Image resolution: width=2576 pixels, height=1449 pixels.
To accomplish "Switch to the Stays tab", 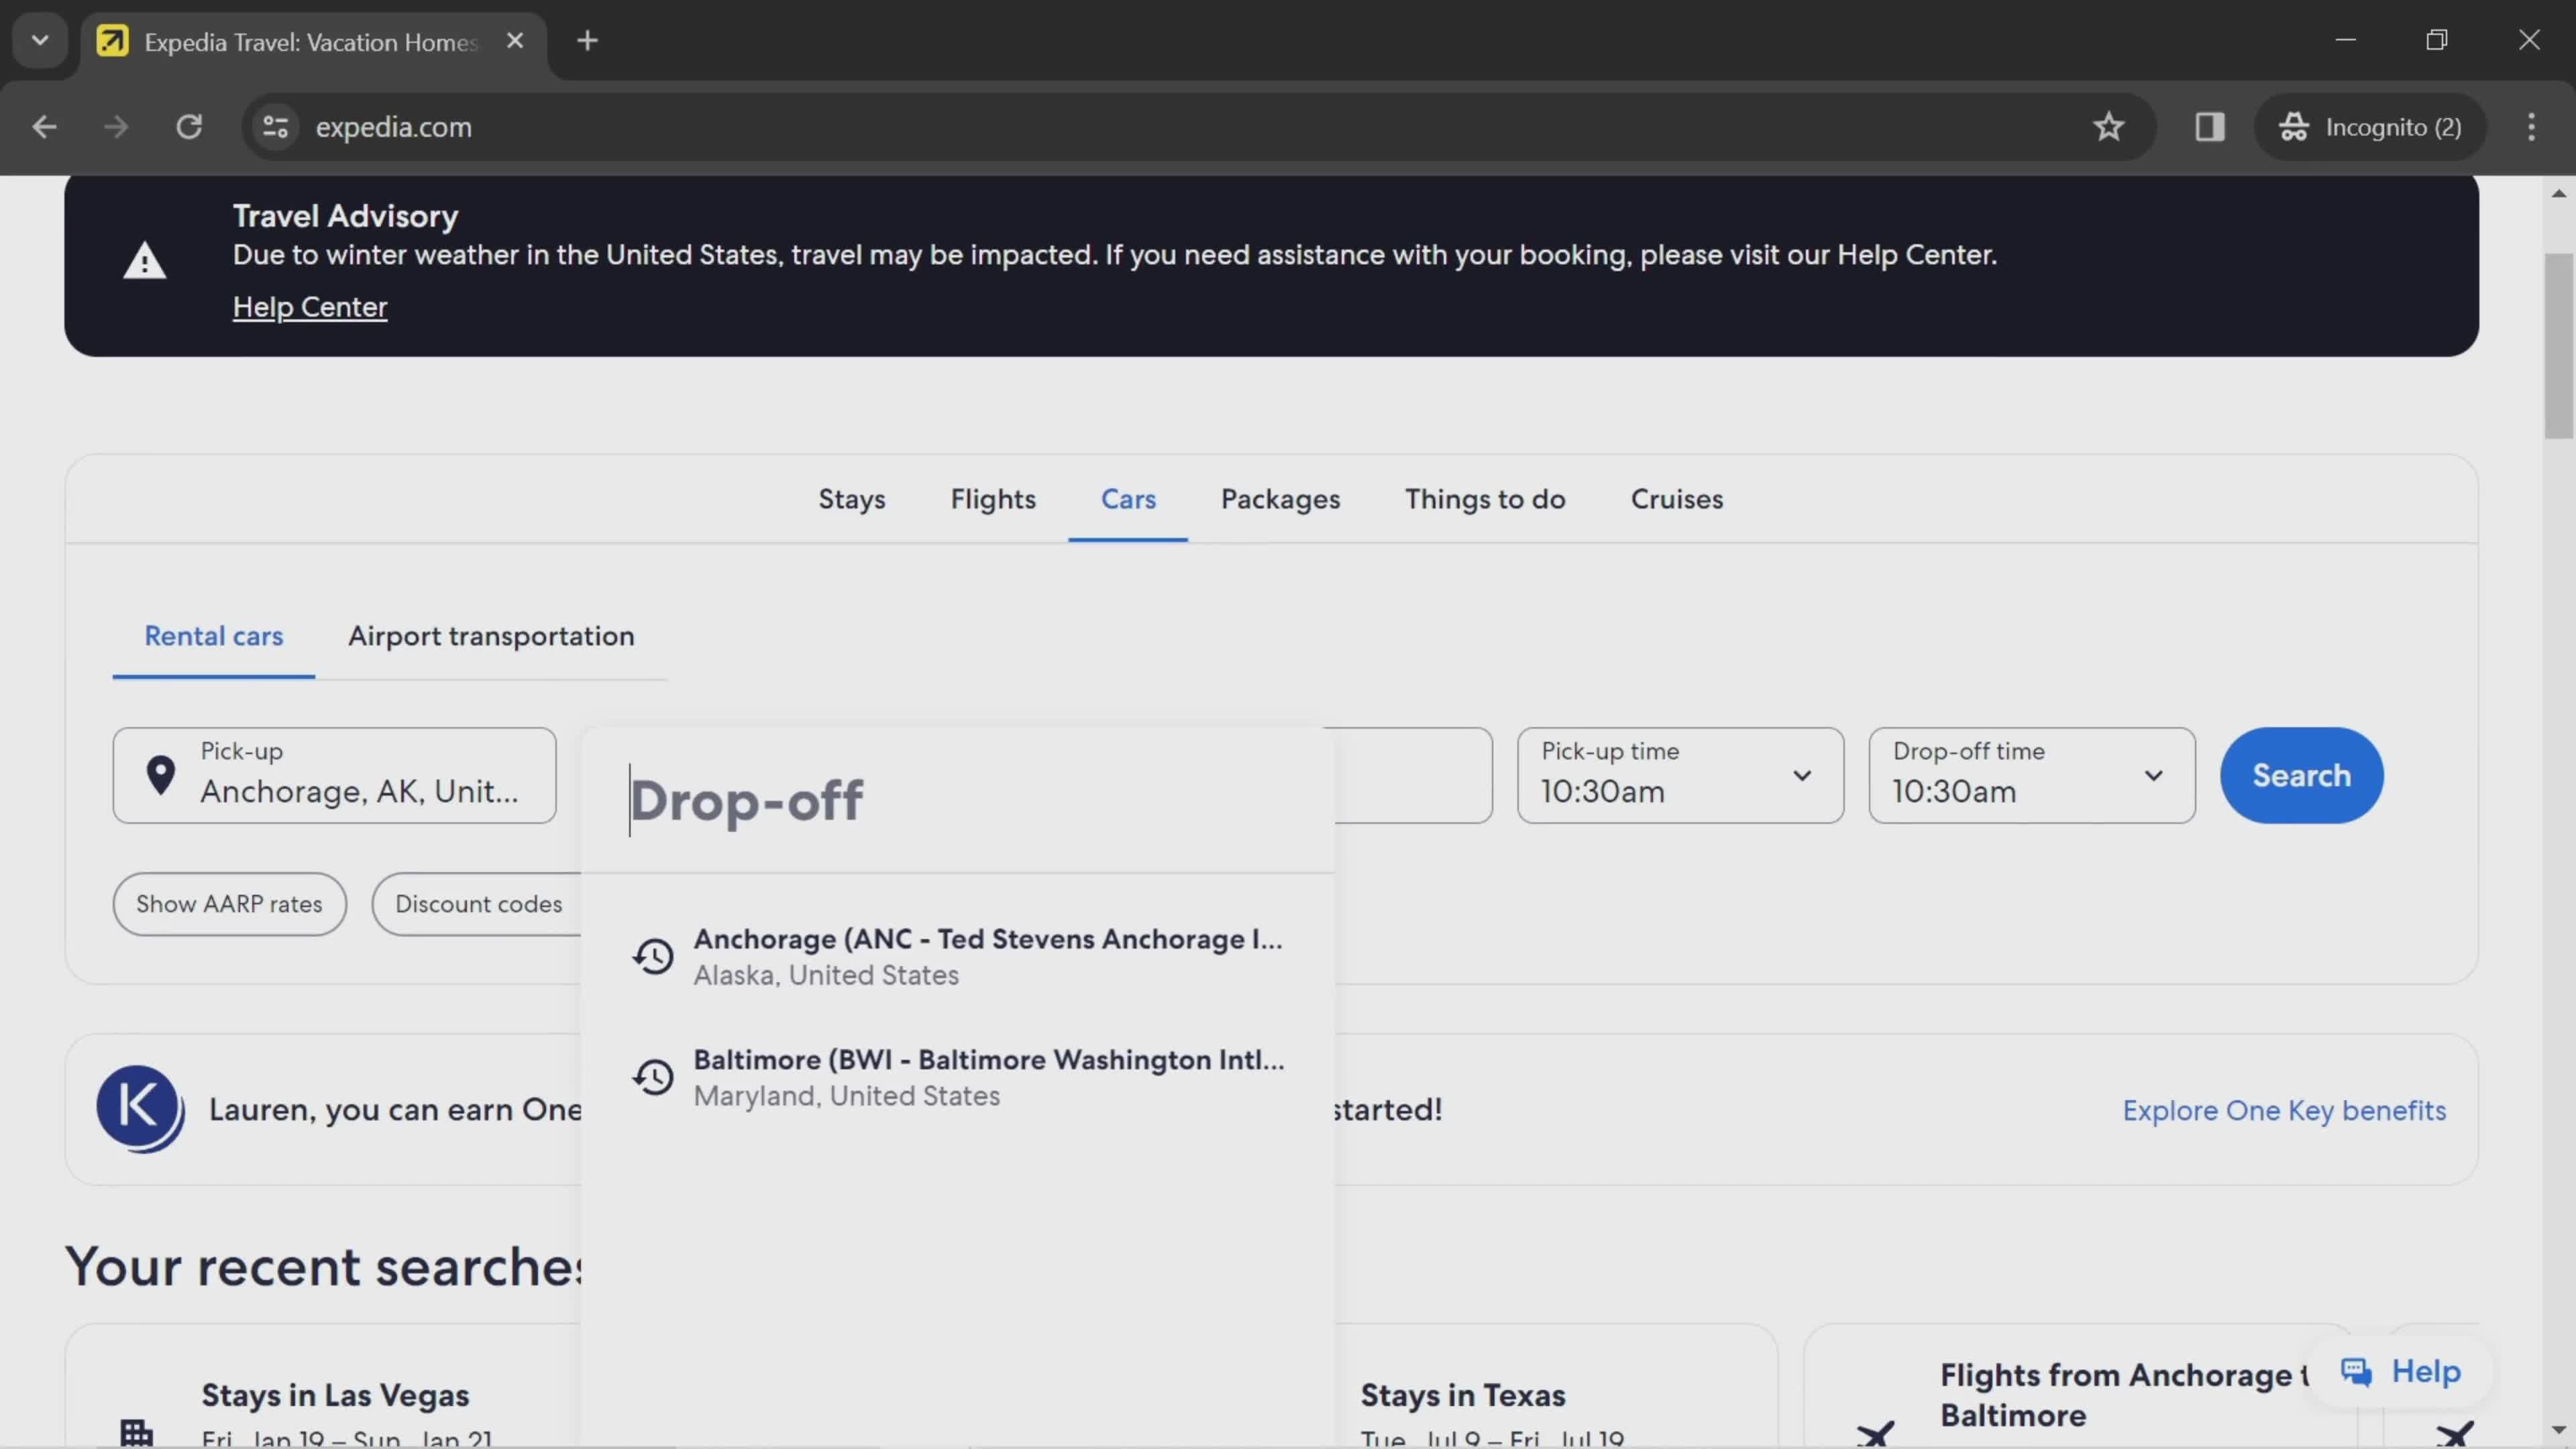I will (852, 499).
